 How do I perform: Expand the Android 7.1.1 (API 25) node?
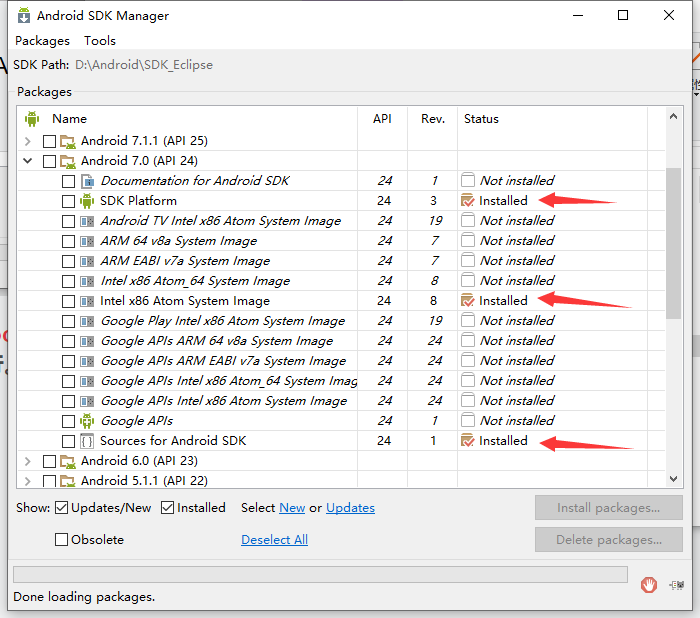point(28,142)
